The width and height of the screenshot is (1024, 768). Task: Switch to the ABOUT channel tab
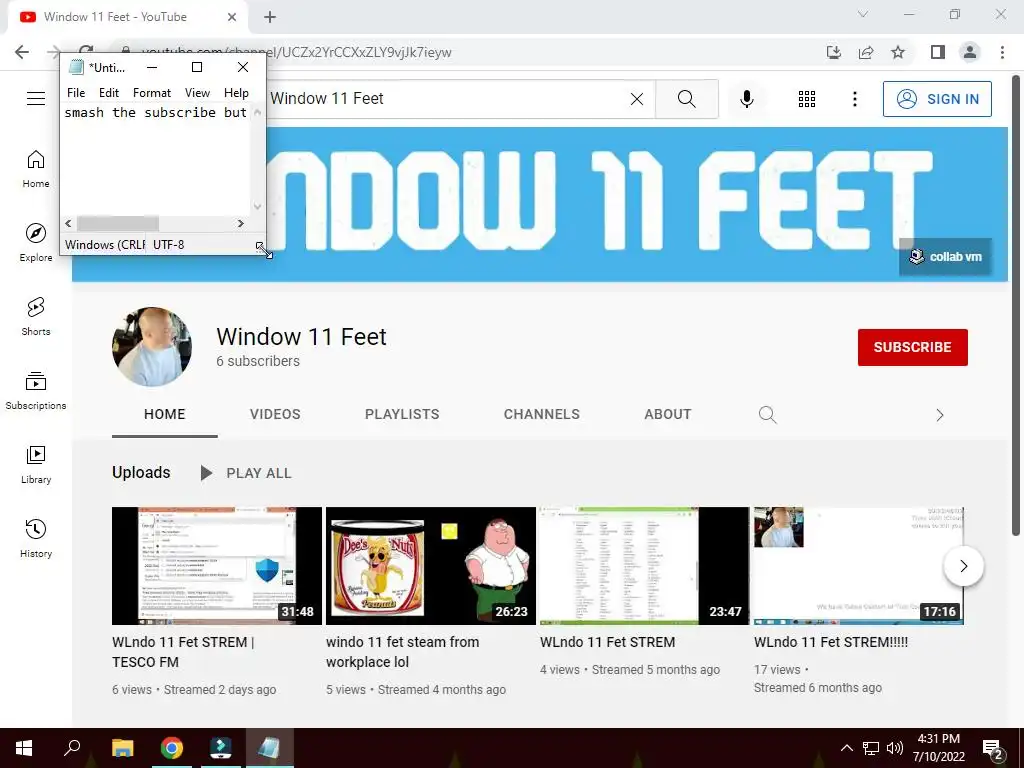(x=667, y=414)
